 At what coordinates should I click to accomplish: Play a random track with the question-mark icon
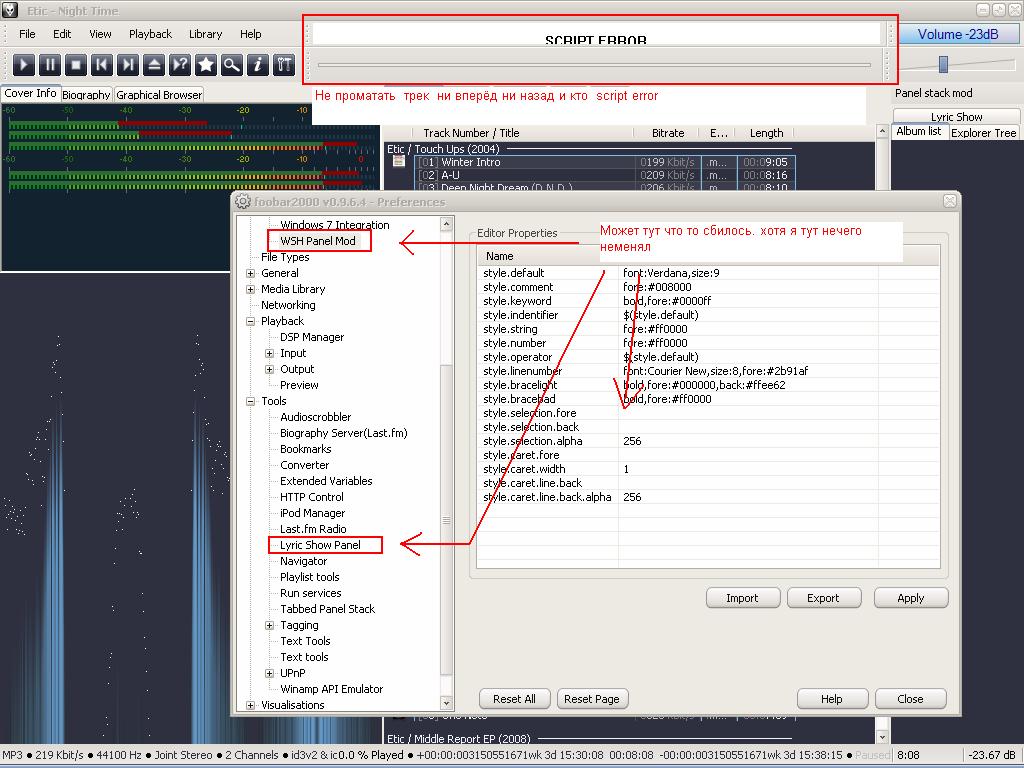180,65
